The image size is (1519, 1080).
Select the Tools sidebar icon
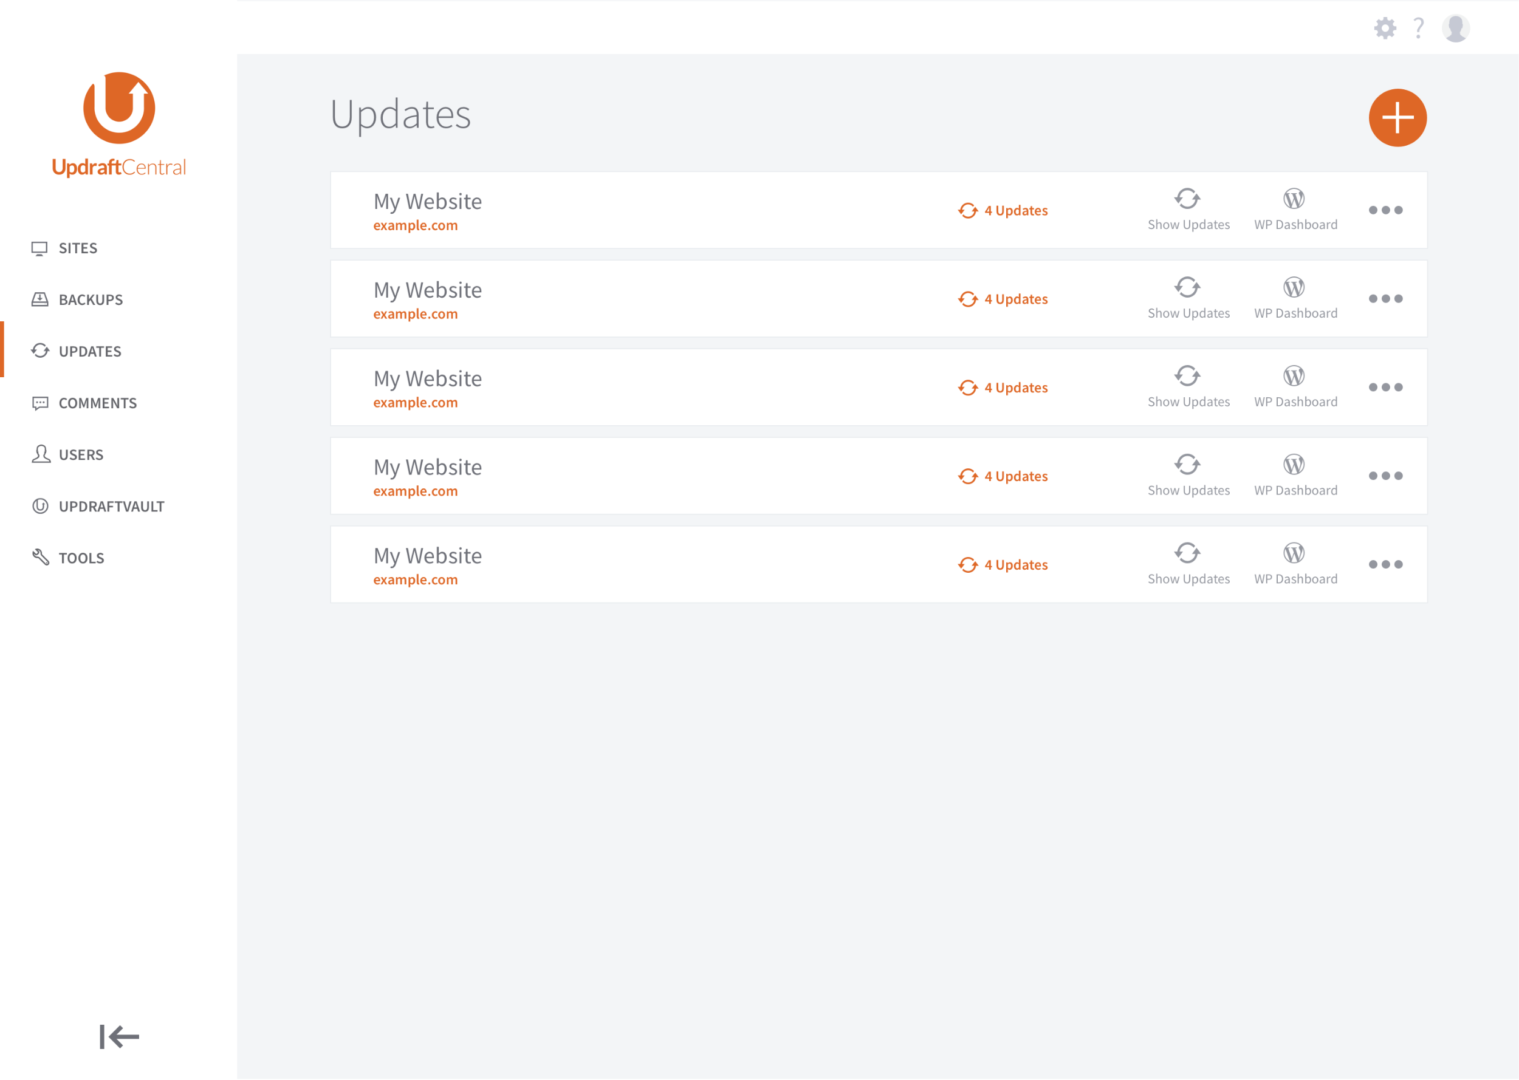click(x=40, y=557)
